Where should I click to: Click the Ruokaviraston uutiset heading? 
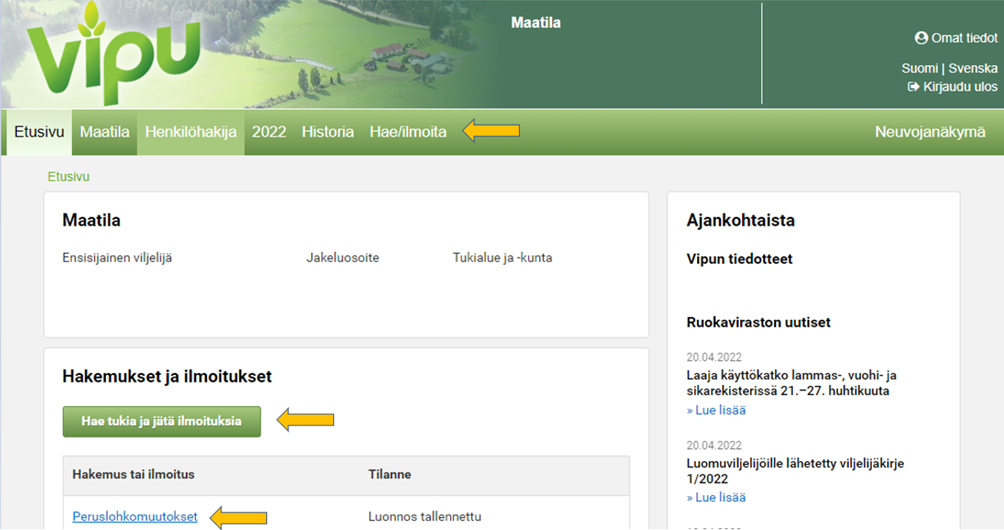coord(758,322)
